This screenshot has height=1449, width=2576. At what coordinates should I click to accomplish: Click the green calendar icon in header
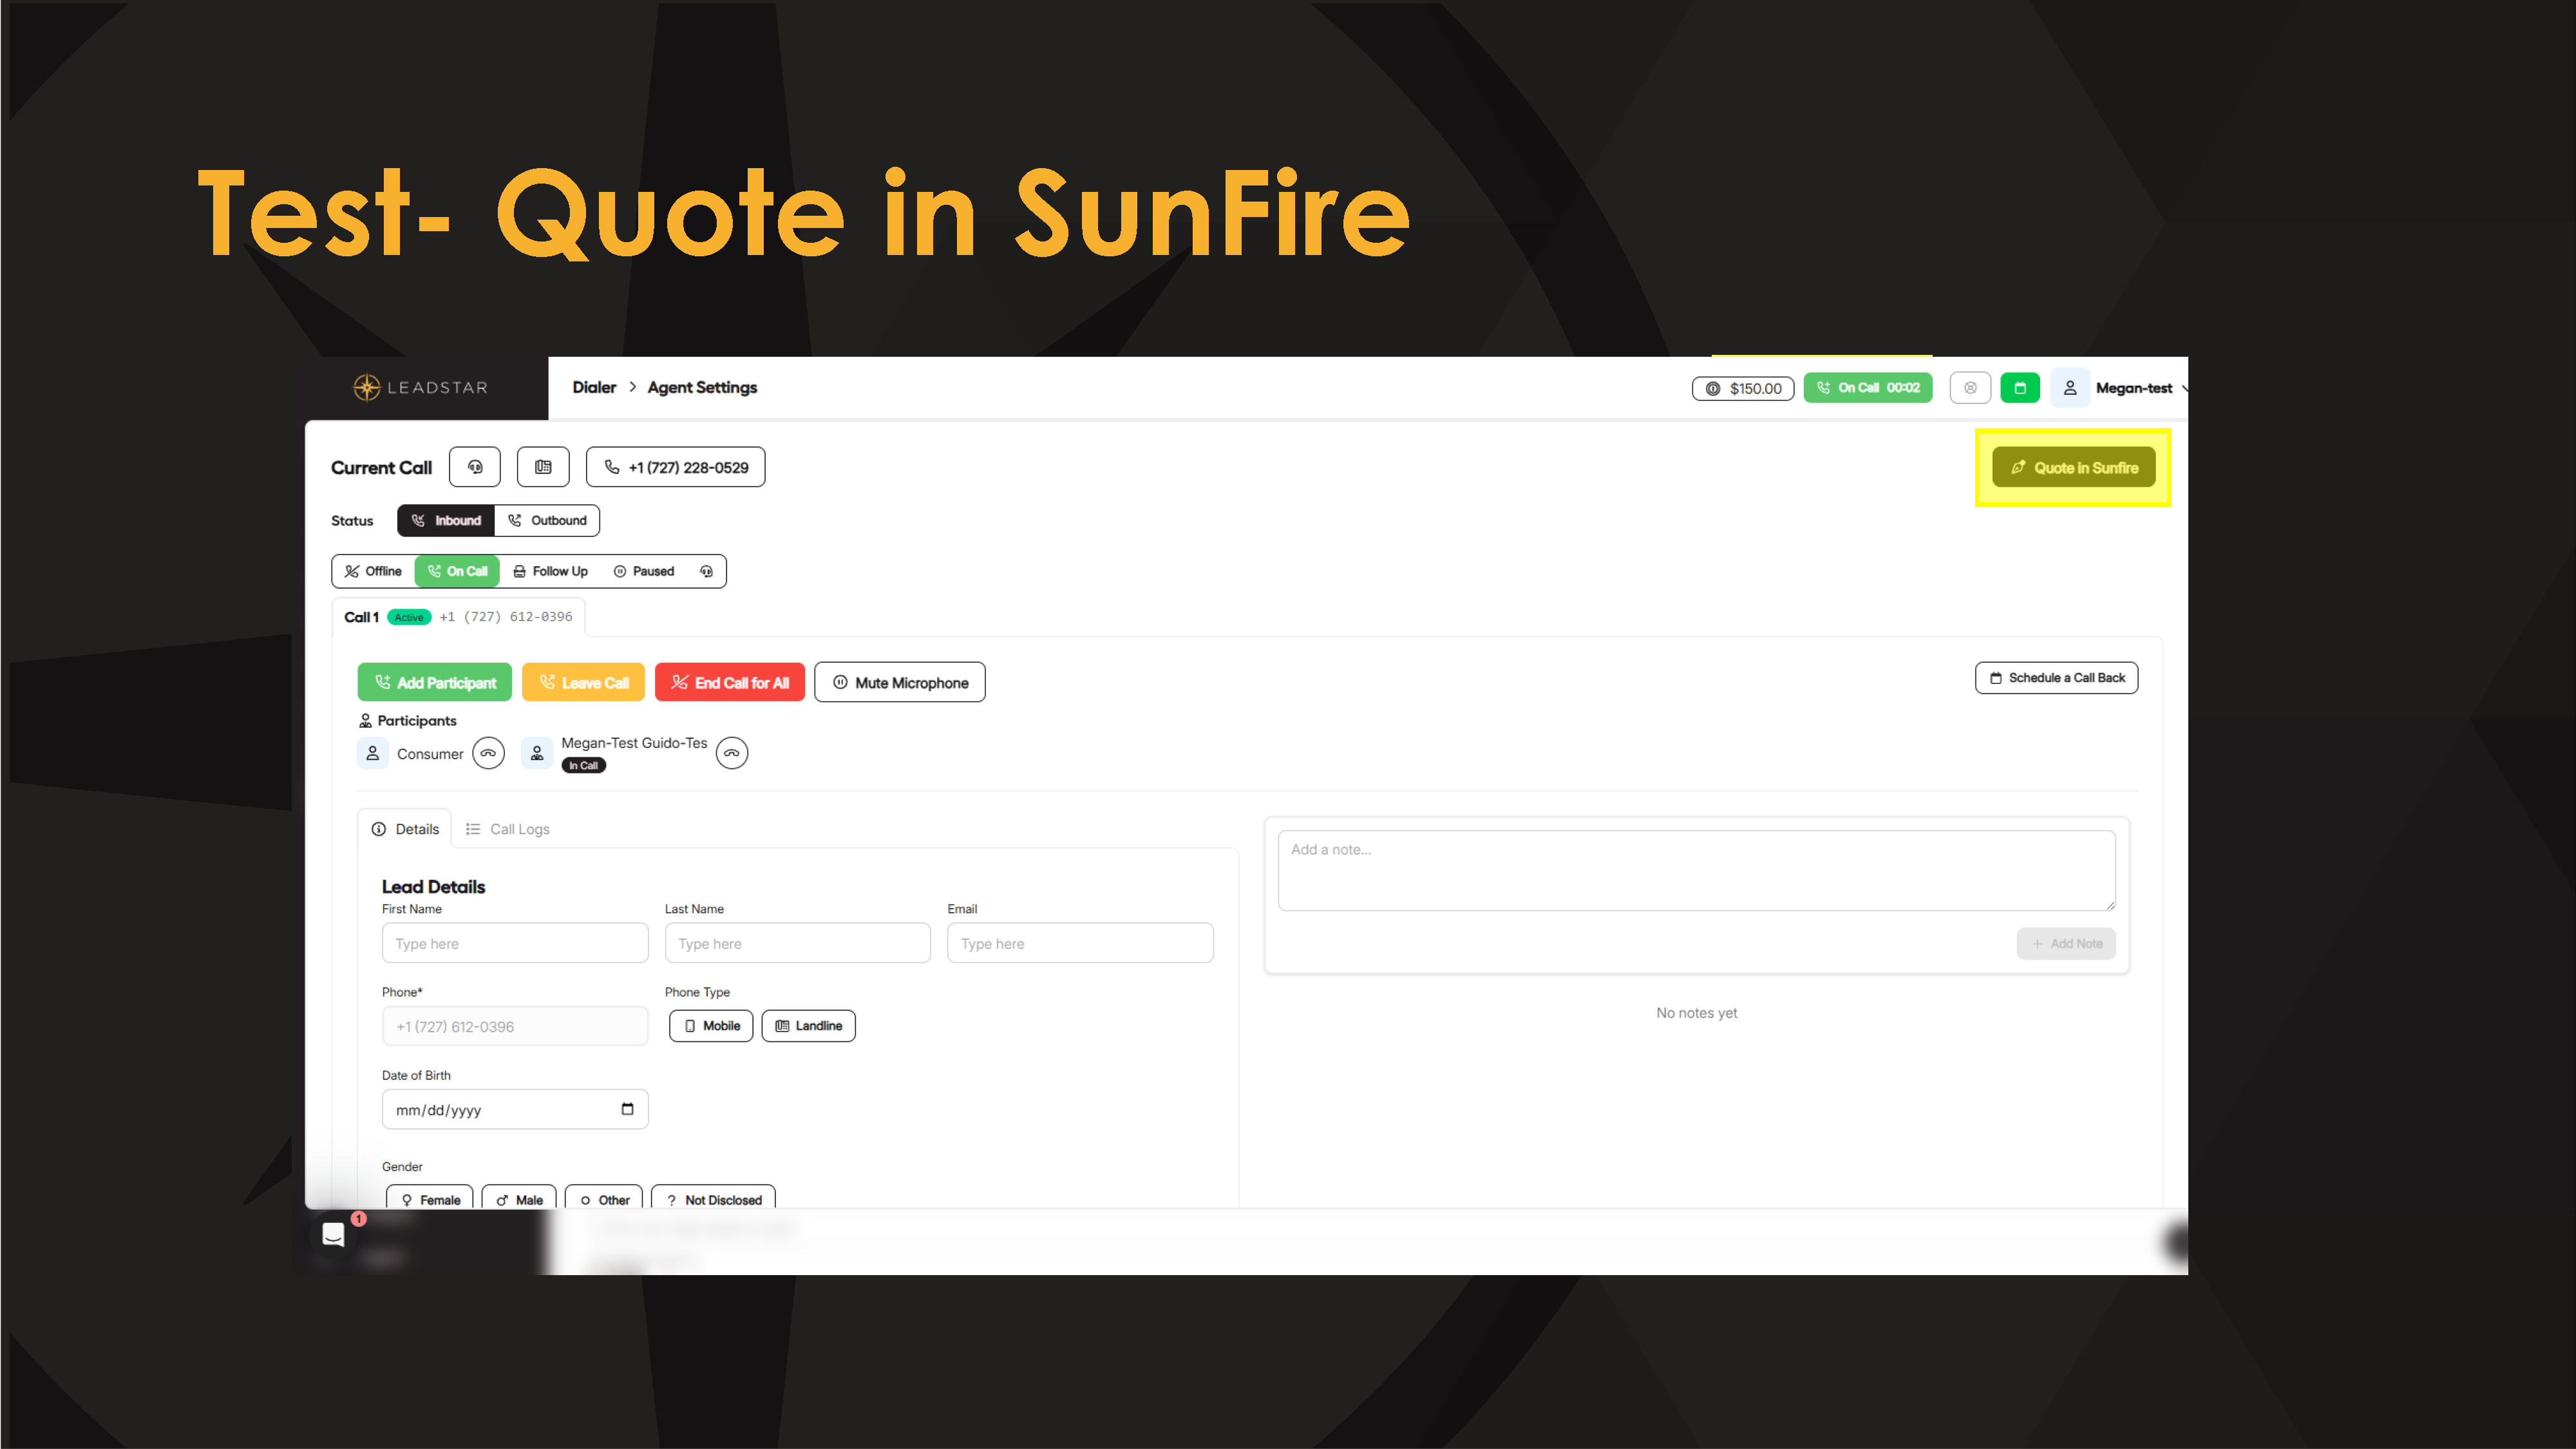[x=2020, y=388]
